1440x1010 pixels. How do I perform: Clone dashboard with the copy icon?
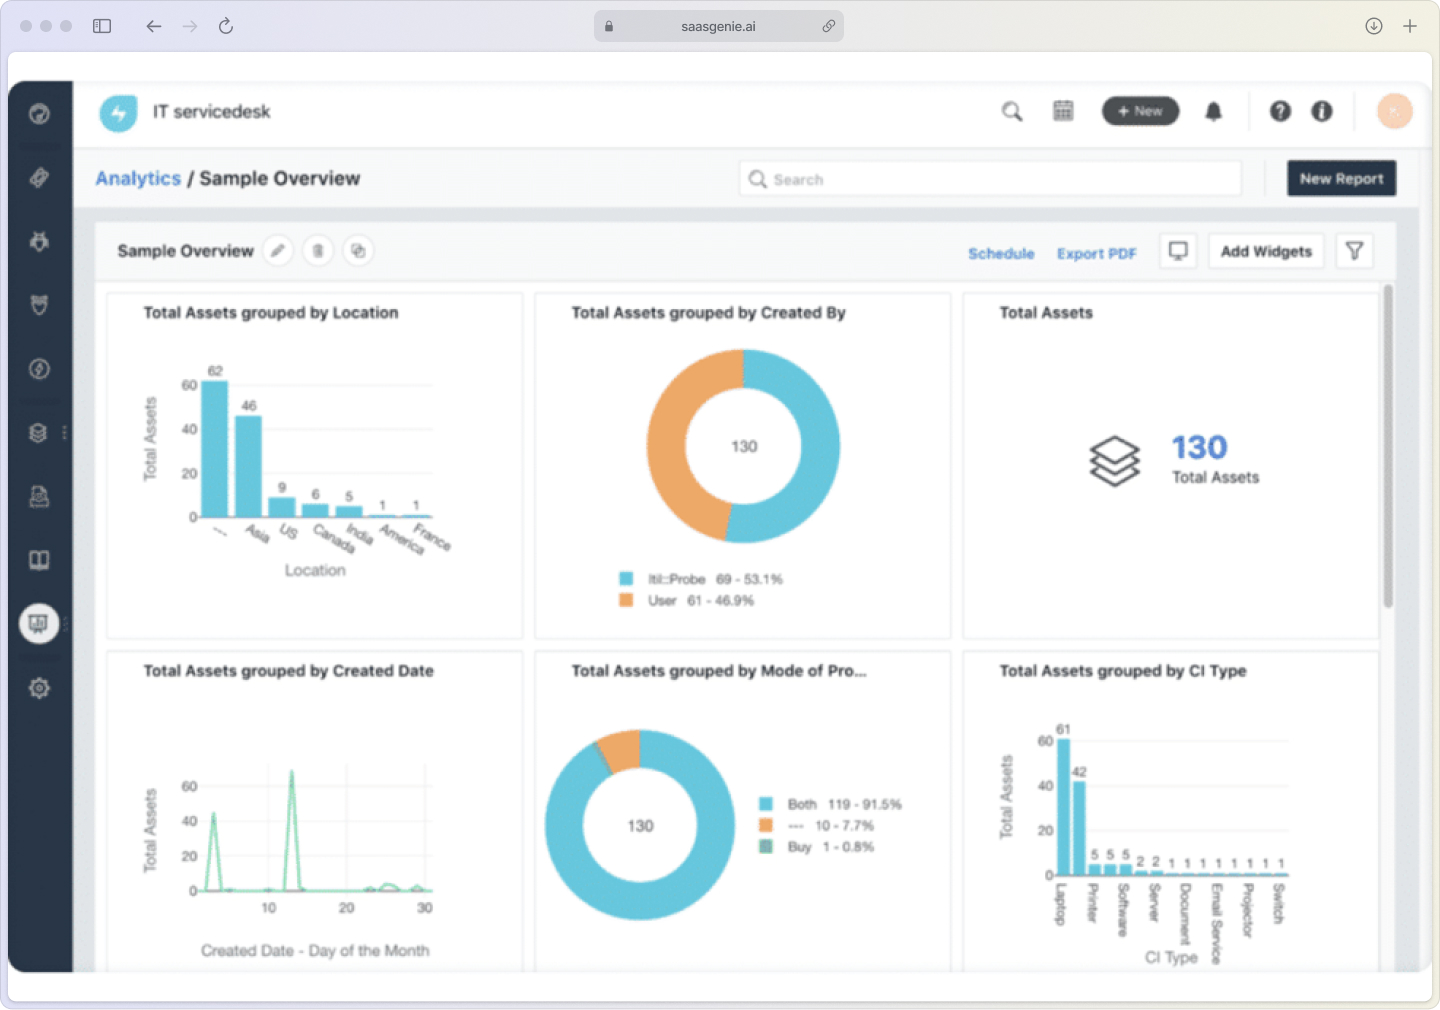tap(358, 251)
